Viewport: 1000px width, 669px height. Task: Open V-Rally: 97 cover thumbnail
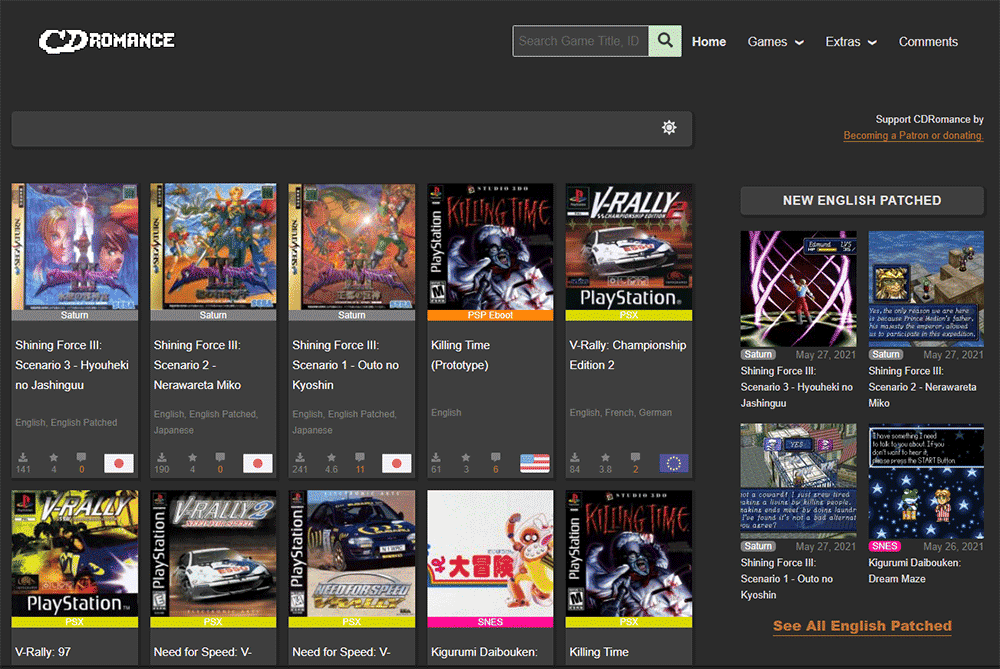[x=75, y=553]
